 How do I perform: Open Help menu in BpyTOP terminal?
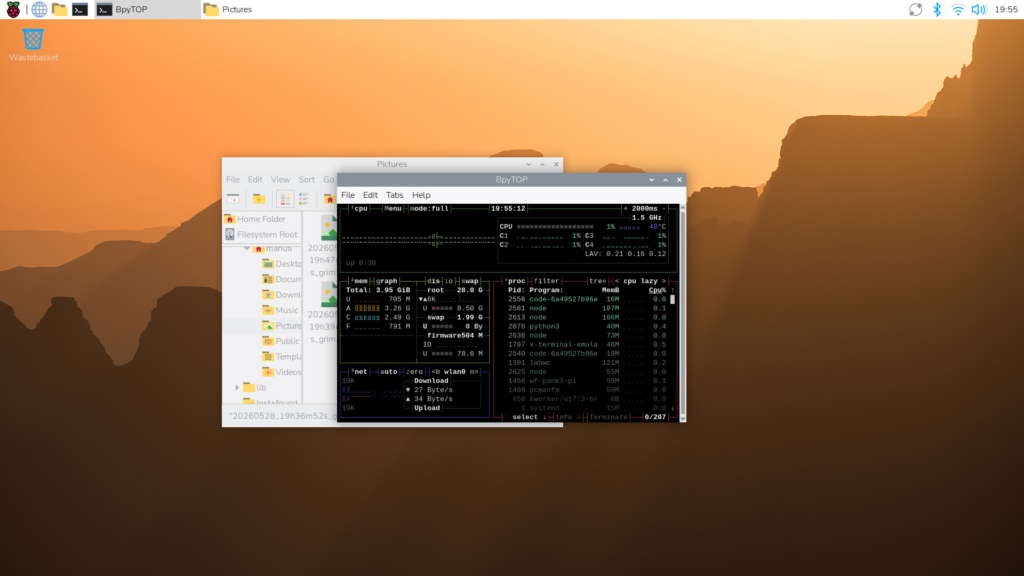click(x=421, y=195)
